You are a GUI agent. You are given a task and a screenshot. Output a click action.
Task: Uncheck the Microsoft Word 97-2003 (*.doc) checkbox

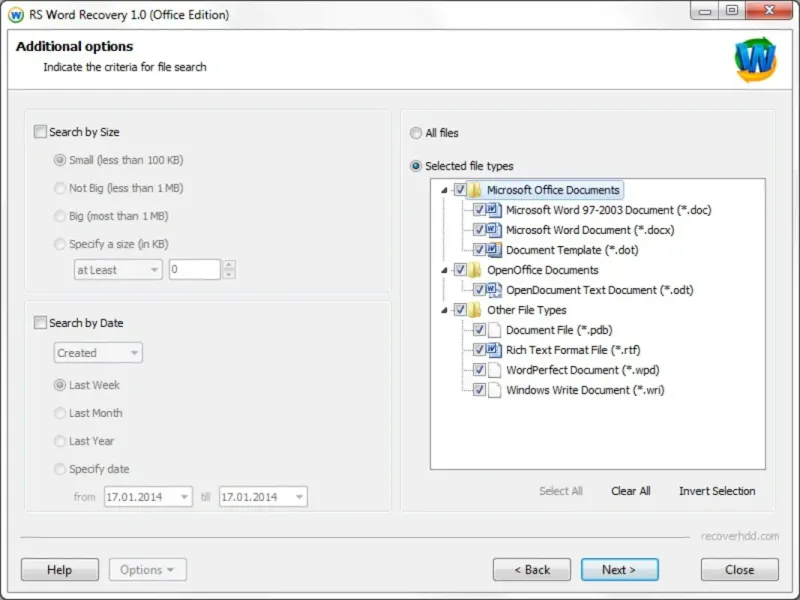pos(479,210)
